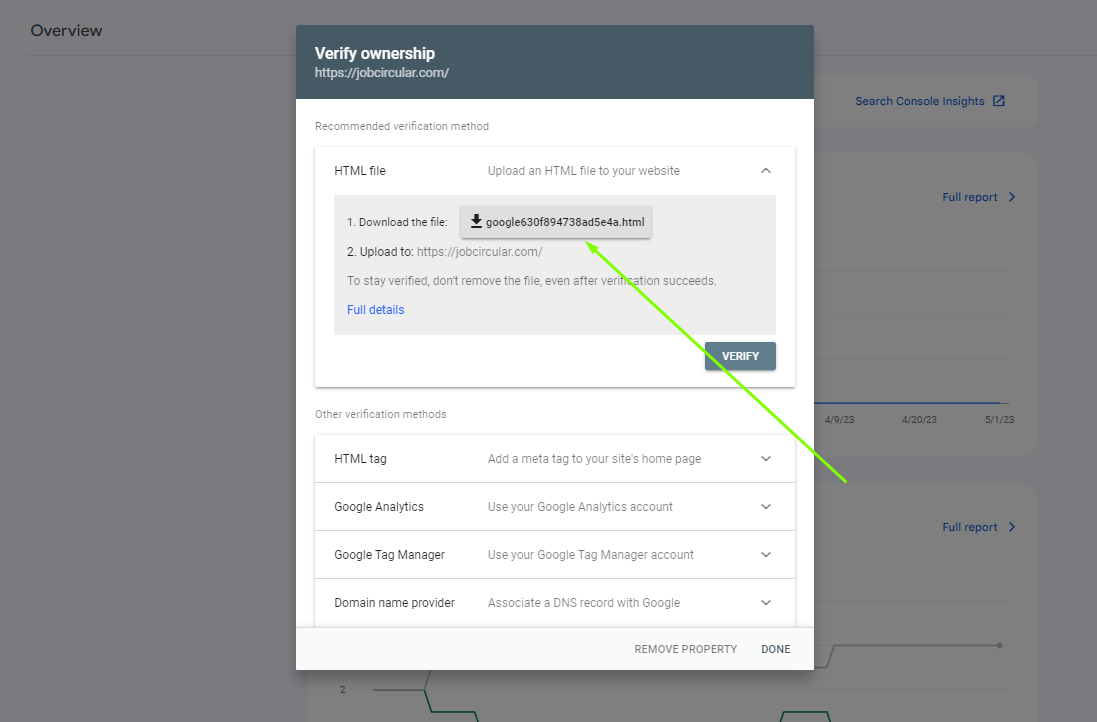Click the download icon beside the HTML filename
The height and width of the screenshot is (722, 1097).
[x=476, y=222]
